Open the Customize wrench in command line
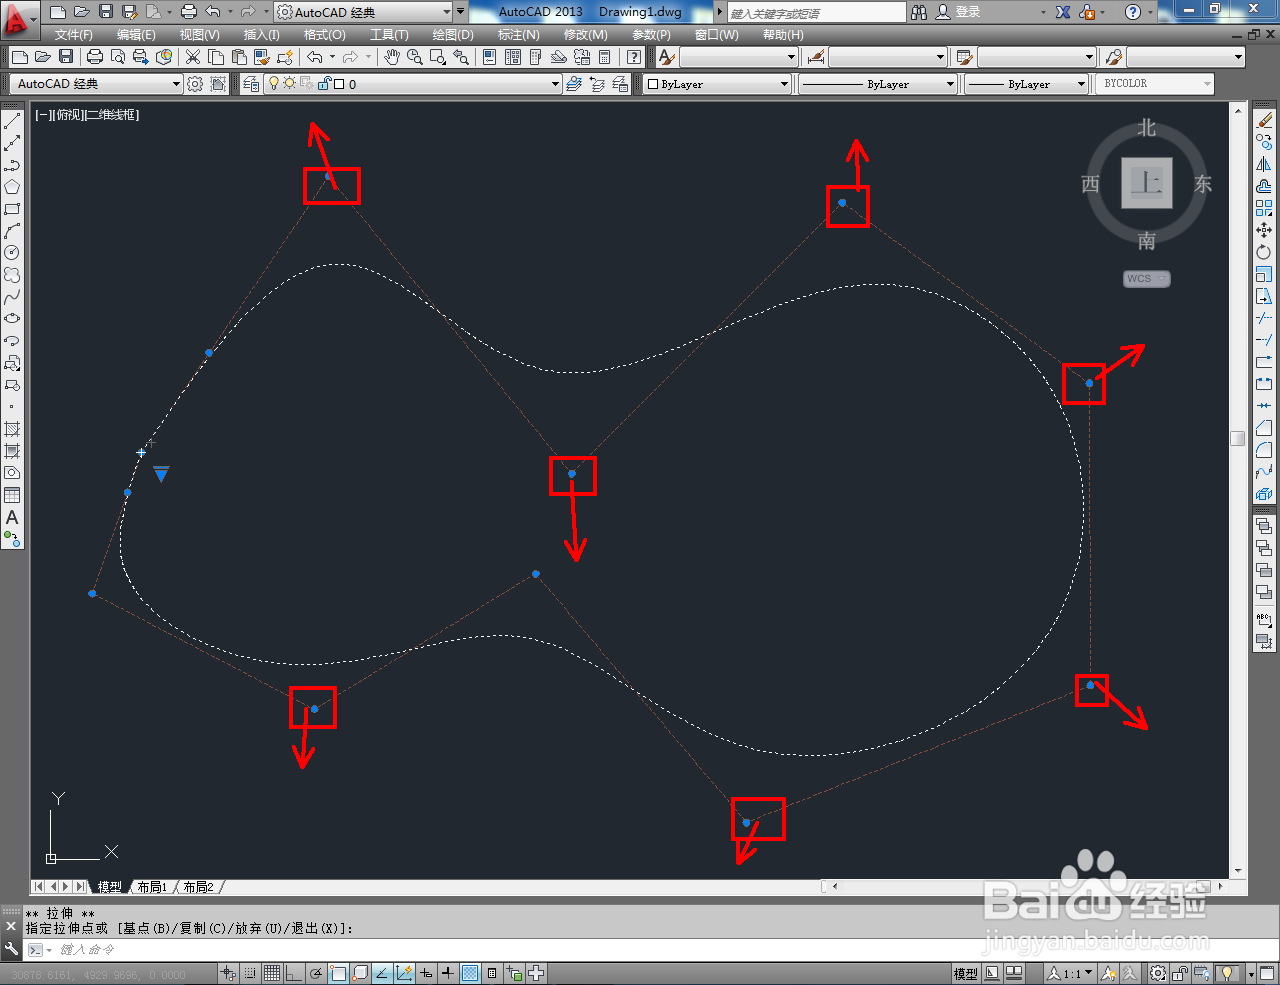This screenshot has height=985, width=1280. (11, 949)
